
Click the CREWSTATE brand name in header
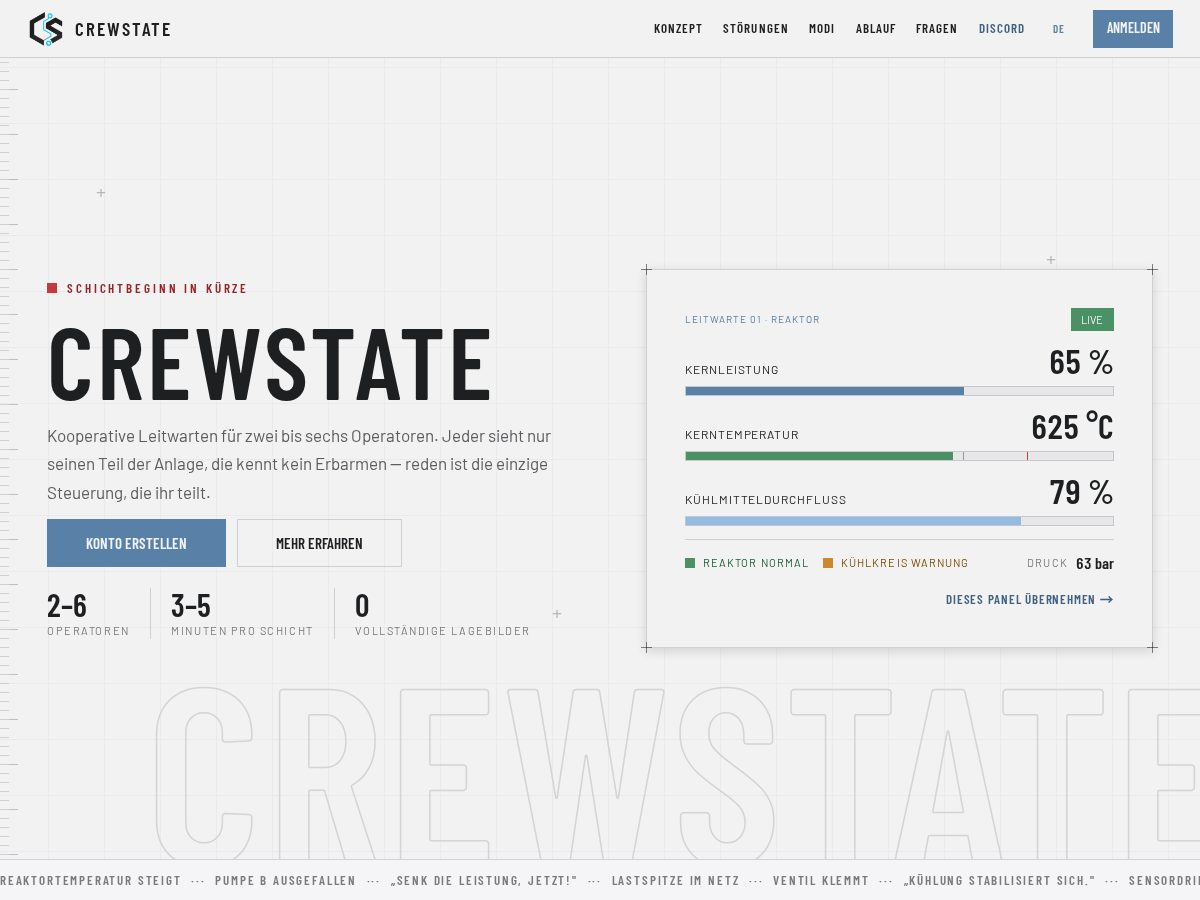click(123, 30)
